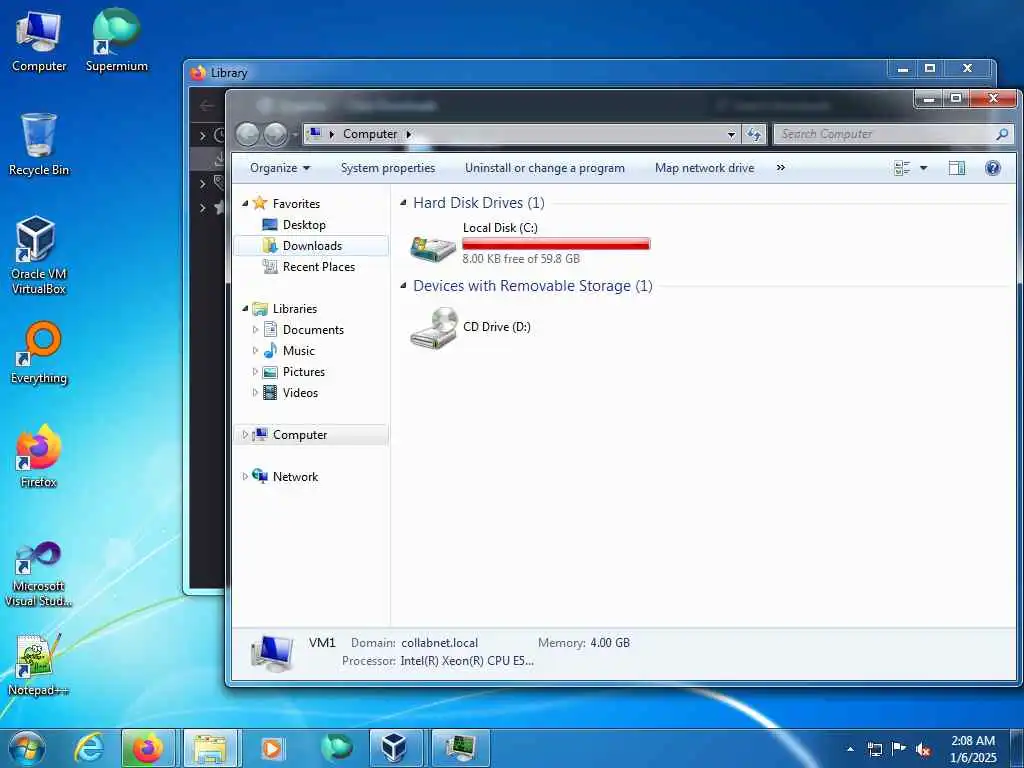
Task: Select the Recycle Bin desktop icon
Action: [x=39, y=144]
